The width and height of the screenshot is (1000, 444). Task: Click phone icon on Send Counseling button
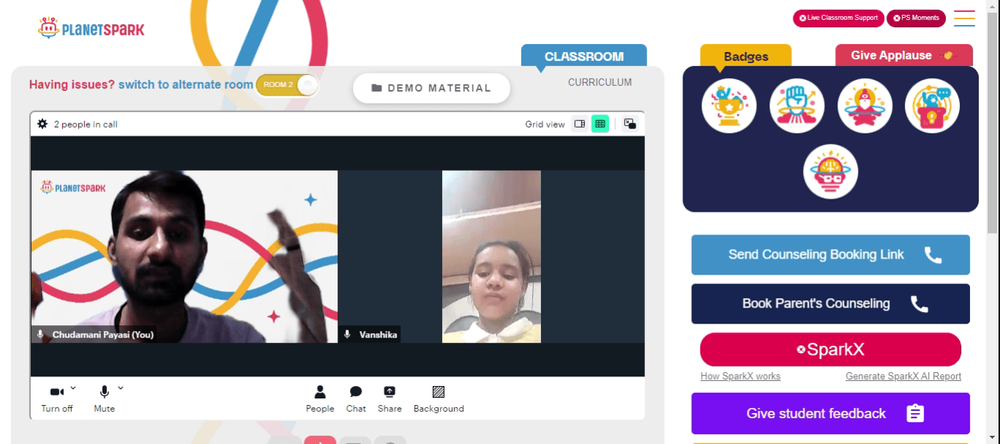933,255
